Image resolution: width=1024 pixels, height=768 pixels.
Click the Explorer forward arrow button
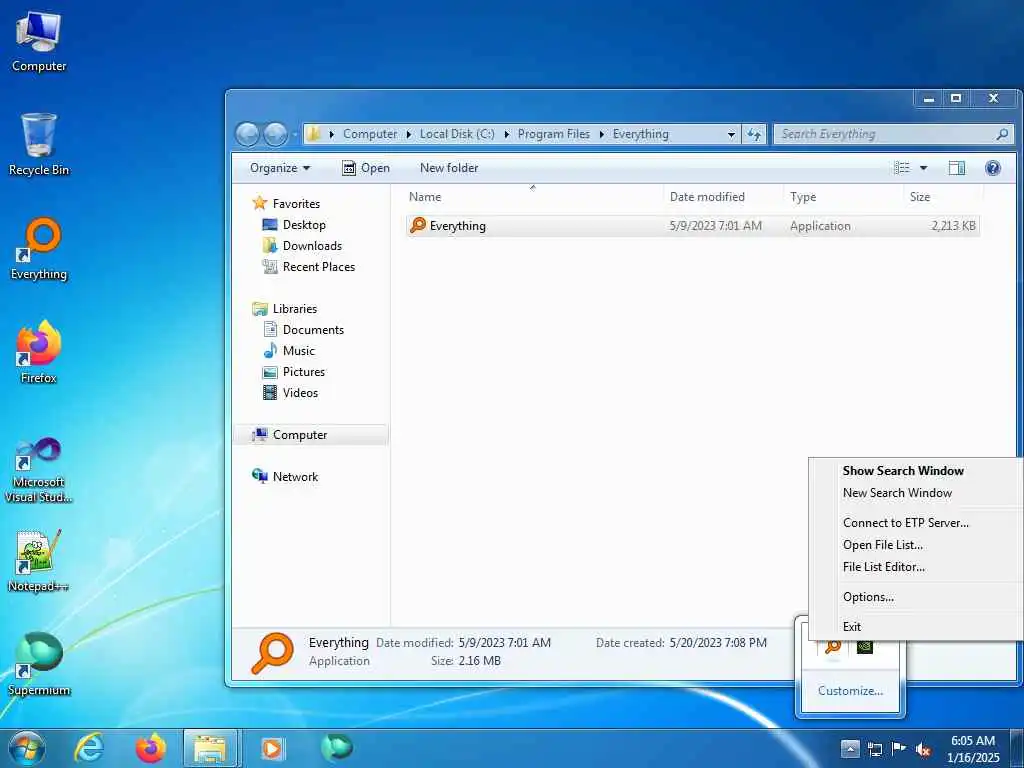(275, 135)
